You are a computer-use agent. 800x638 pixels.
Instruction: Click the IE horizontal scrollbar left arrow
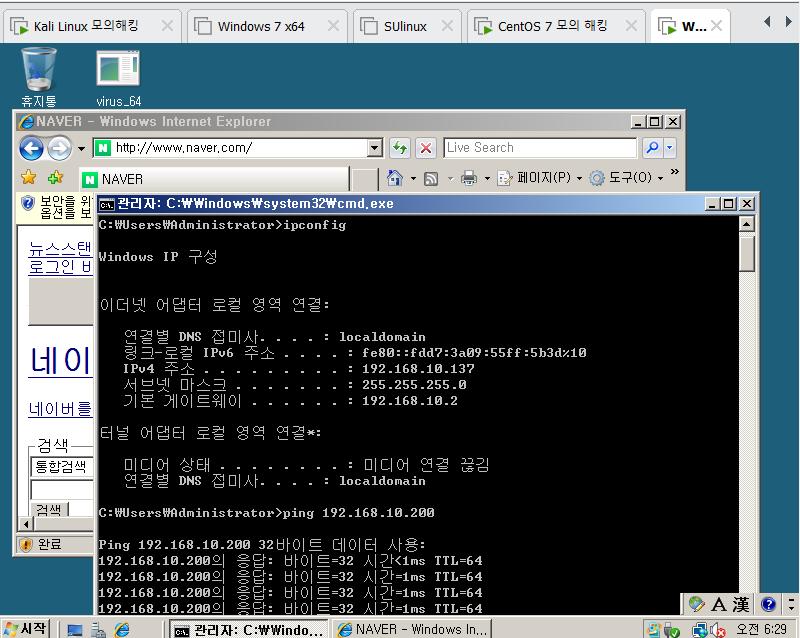coord(26,524)
